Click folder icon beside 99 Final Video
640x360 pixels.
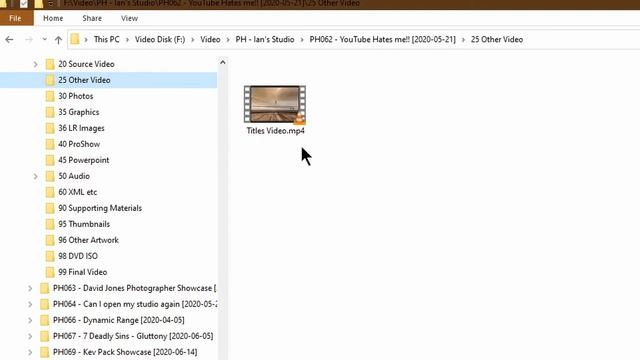point(50,272)
